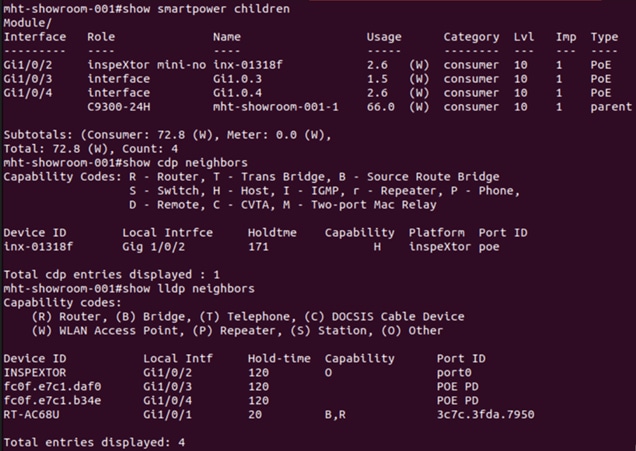Image resolution: width=636 pixels, height=451 pixels.
Task: Click the 'Platform' header in cdp output
Action: [x=436, y=232]
